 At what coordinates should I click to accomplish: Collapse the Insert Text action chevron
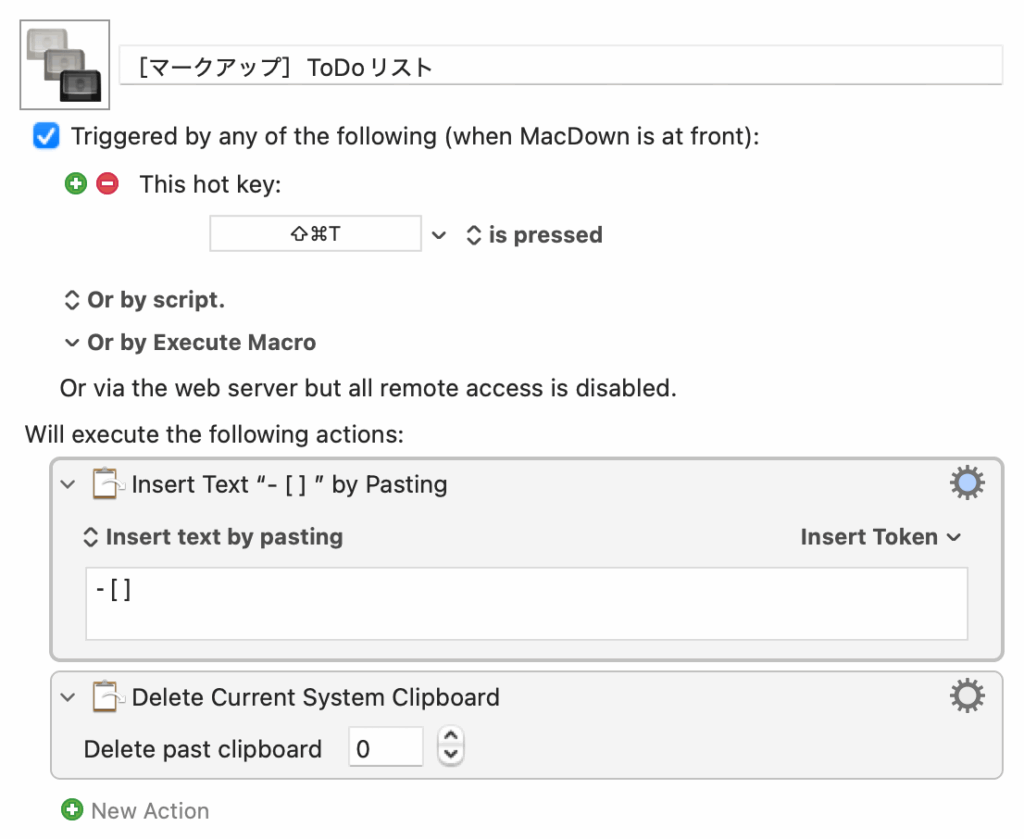[68, 484]
